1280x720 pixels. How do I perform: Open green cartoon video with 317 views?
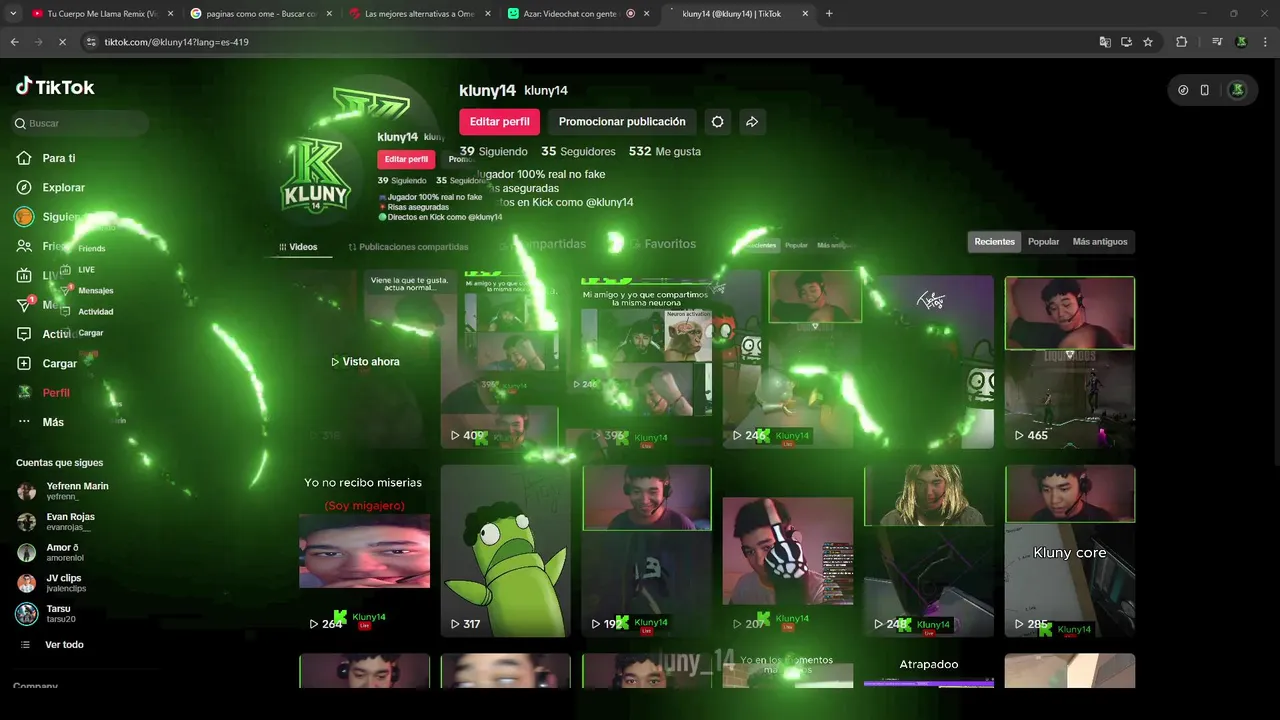[x=506, y=551]
